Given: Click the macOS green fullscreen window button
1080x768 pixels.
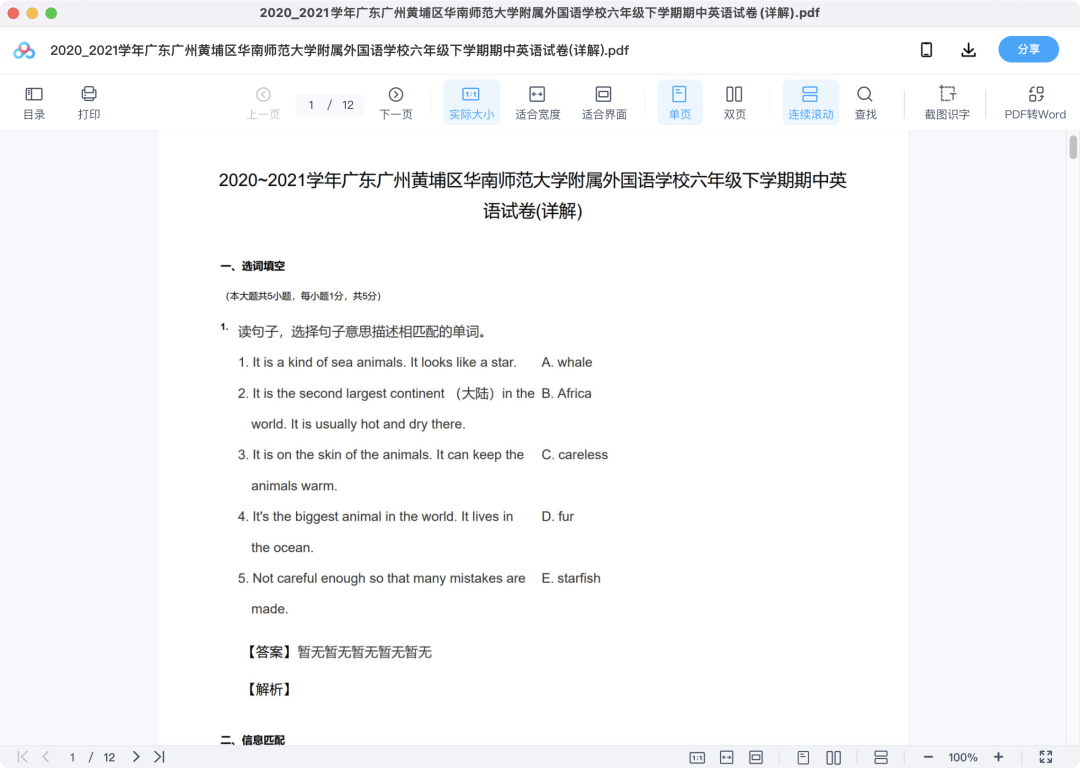Looking at the screenshot, I should click(51, 13).
